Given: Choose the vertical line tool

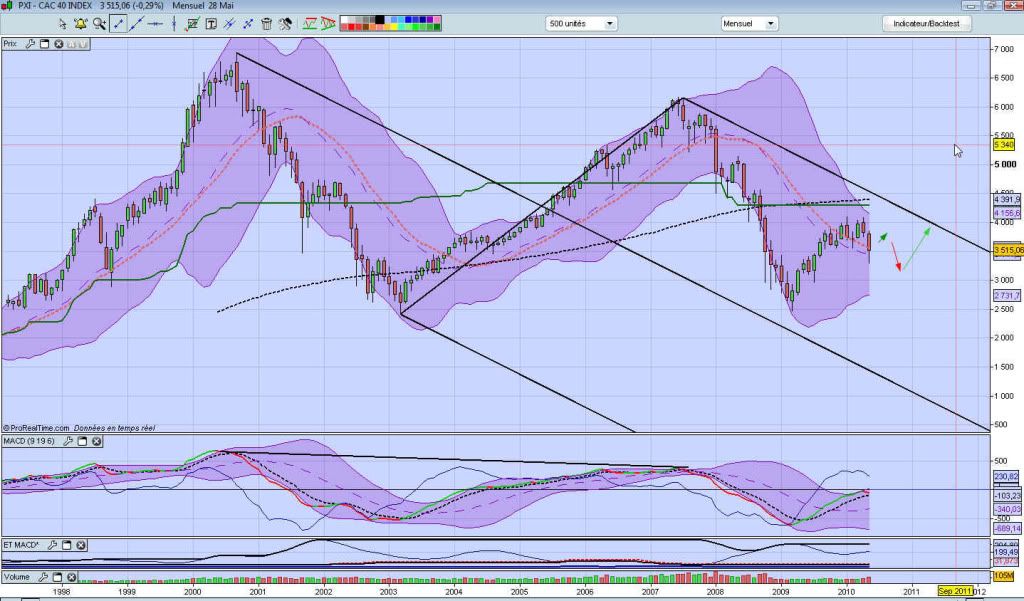Looking at the screenshot, I should point(176,23).
